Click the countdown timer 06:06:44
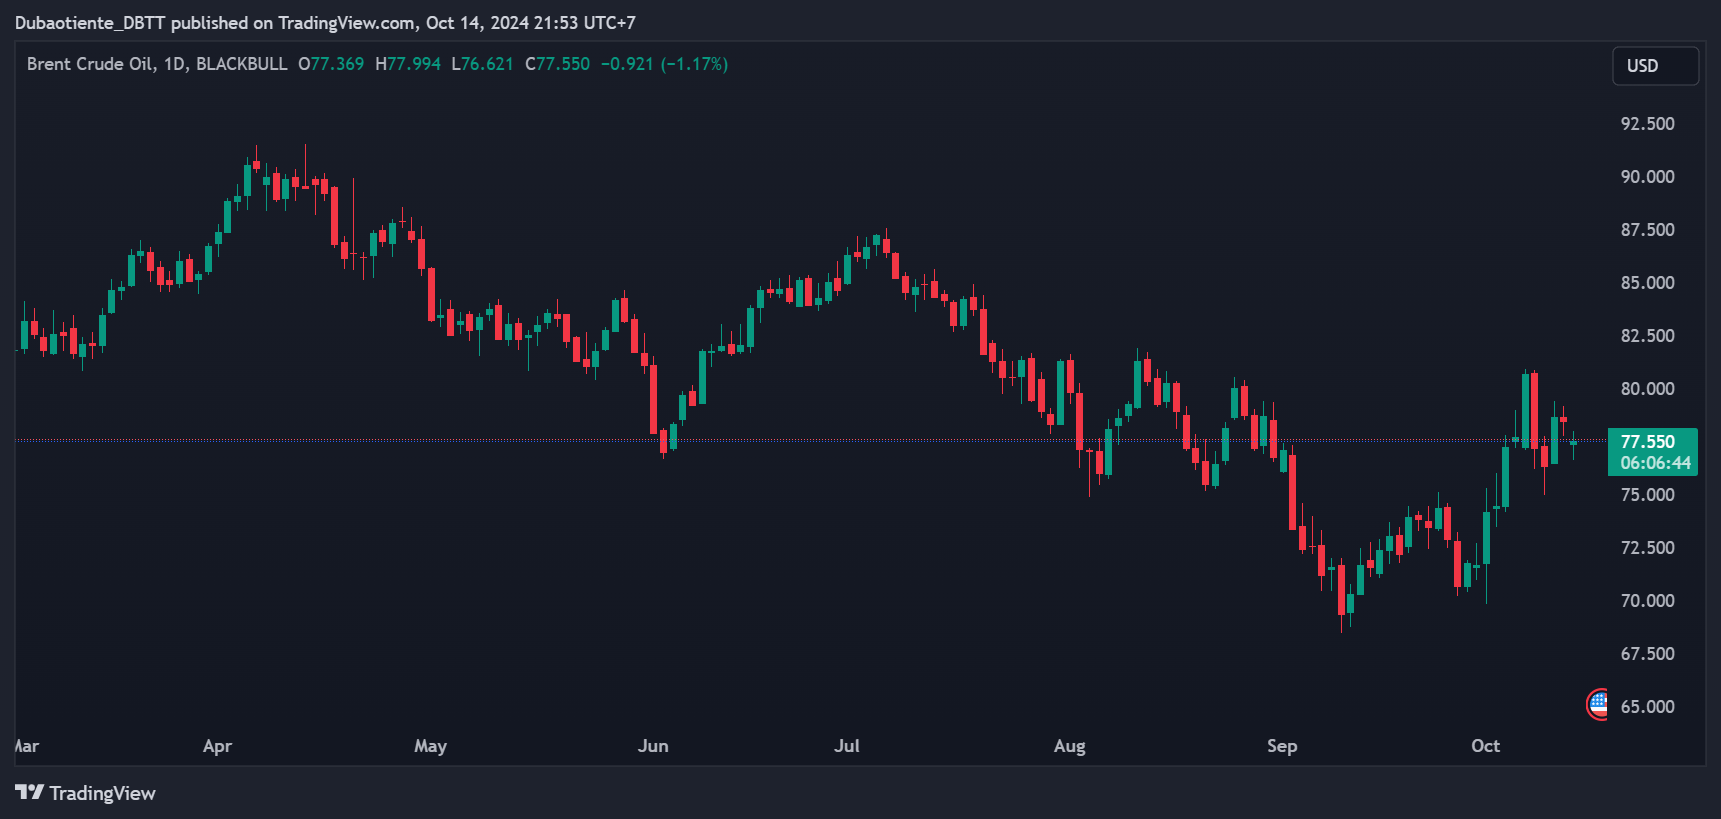This screenshot has height=819, width=1721. click(x=1655, y=463)
